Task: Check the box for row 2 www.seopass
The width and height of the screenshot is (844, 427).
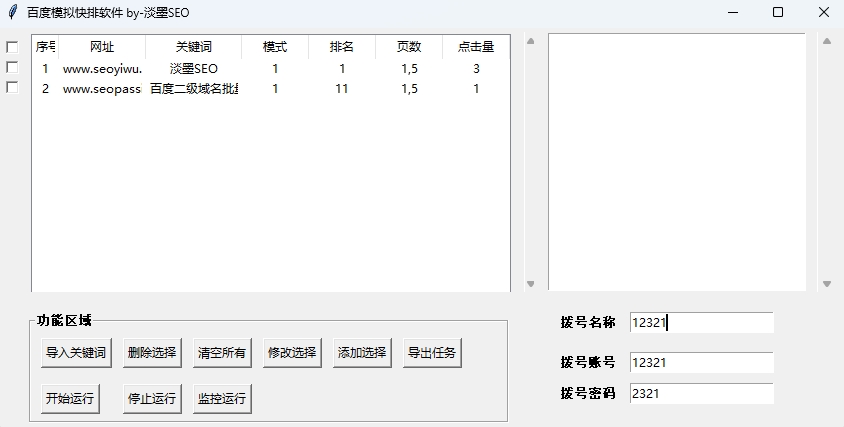Action: pyautogui.click(x=12, y=87)
